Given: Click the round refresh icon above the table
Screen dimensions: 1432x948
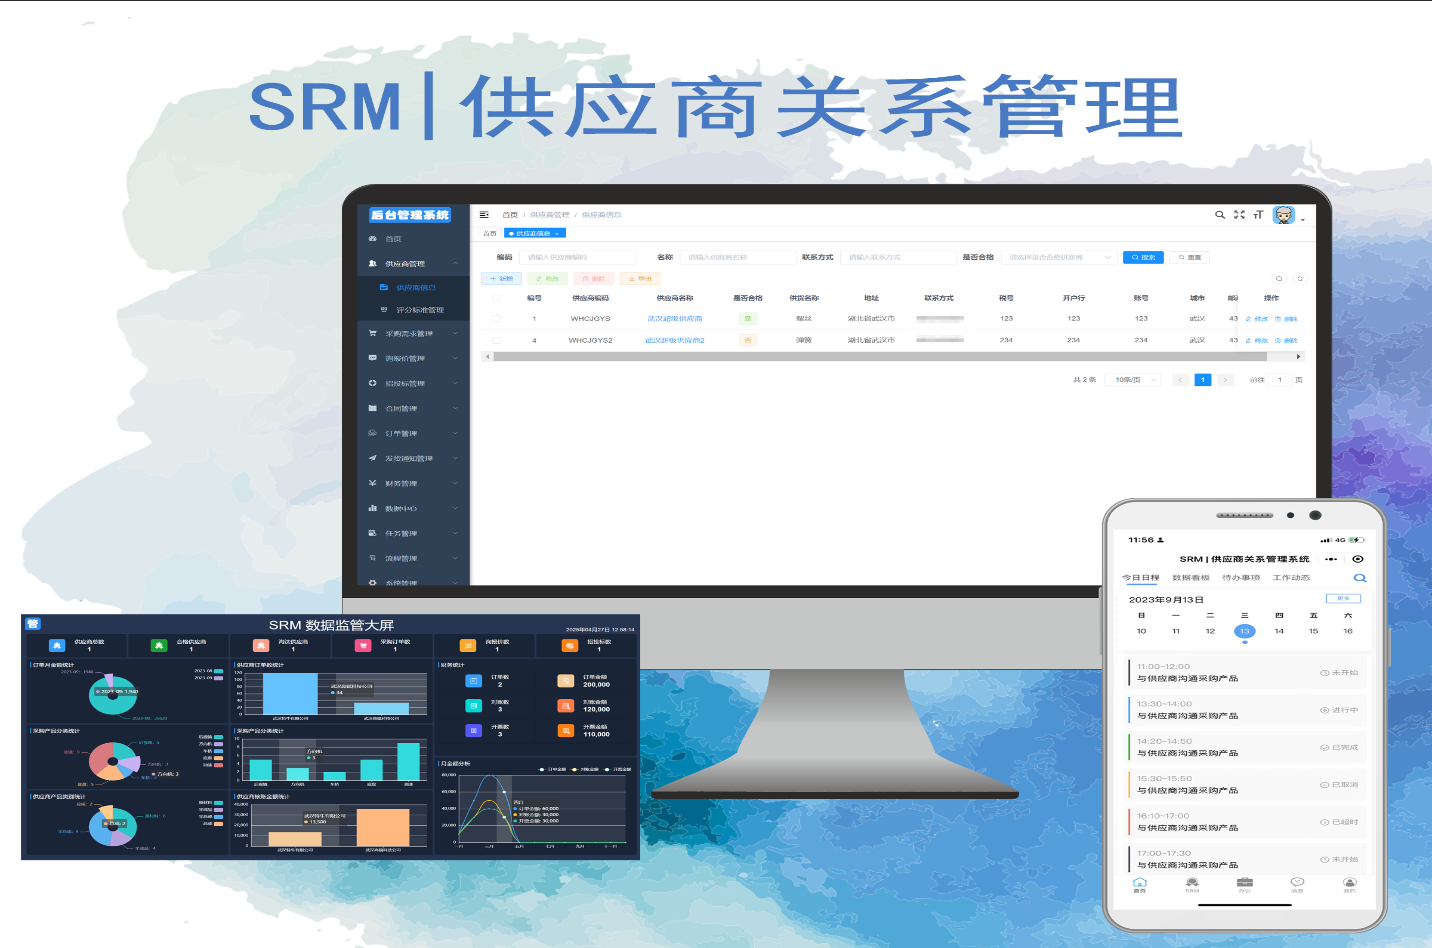Looking at the screenshot, I should [1300, 279].
